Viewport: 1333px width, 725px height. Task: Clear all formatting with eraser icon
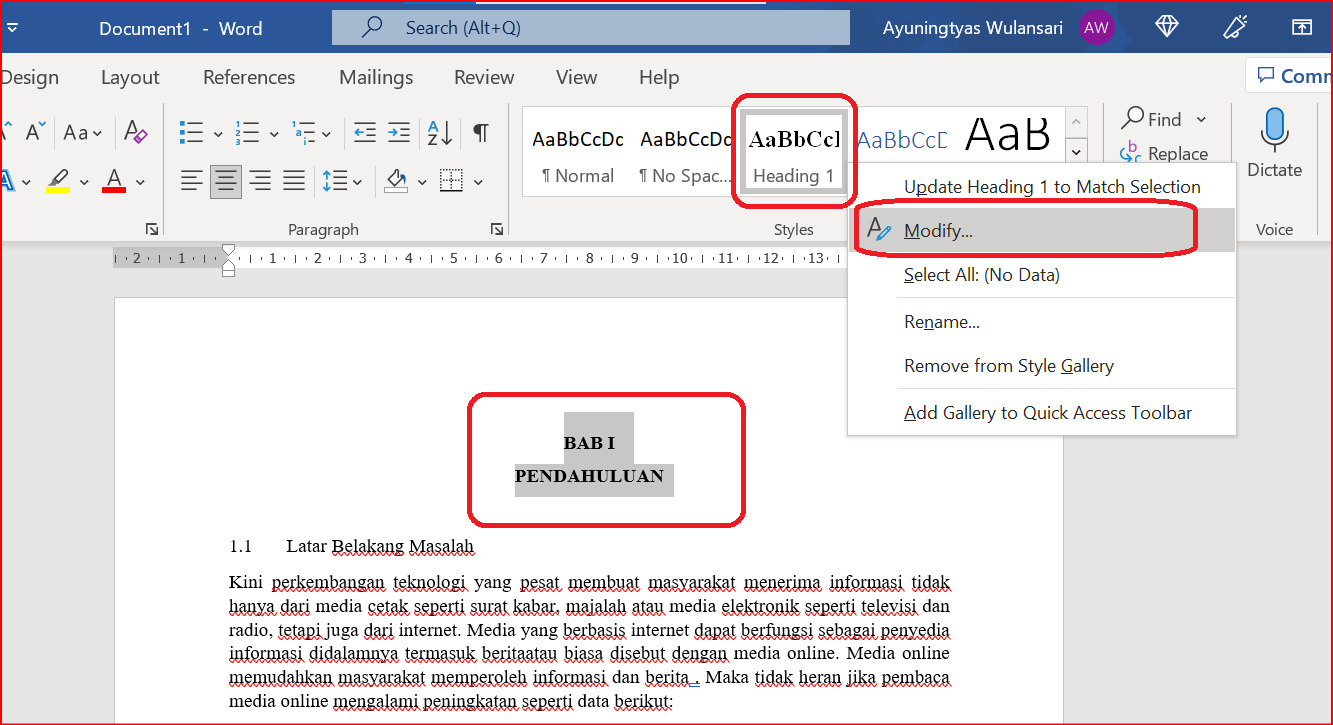pos(135,132)
